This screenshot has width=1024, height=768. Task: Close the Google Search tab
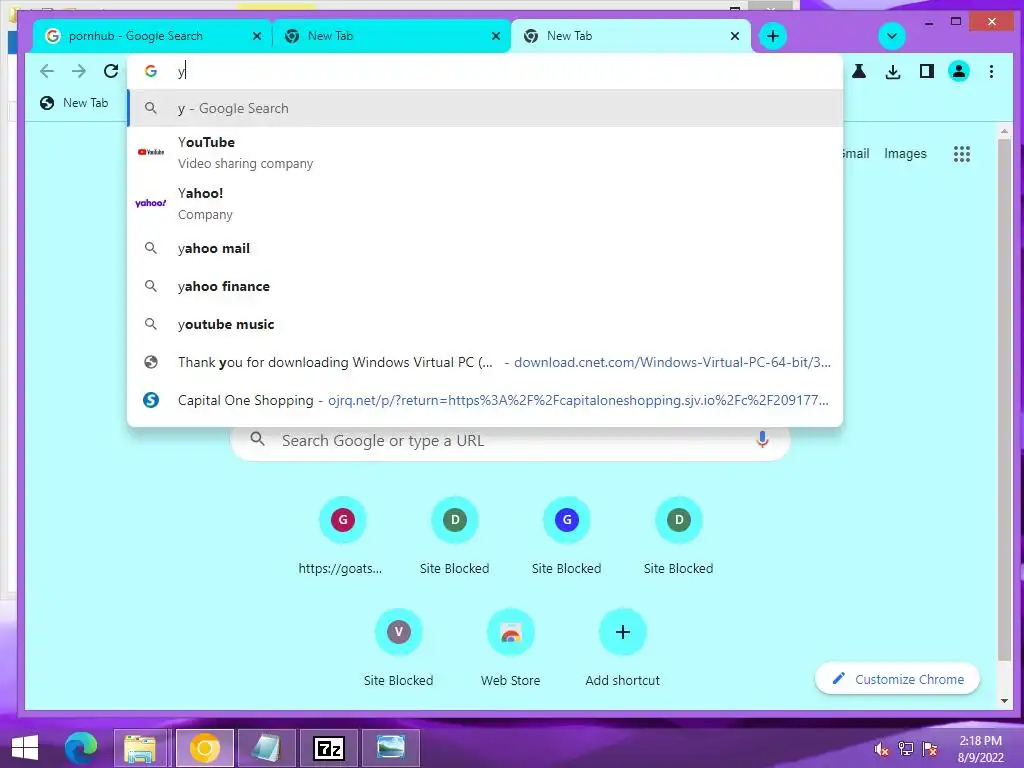(x=257, y=36)
